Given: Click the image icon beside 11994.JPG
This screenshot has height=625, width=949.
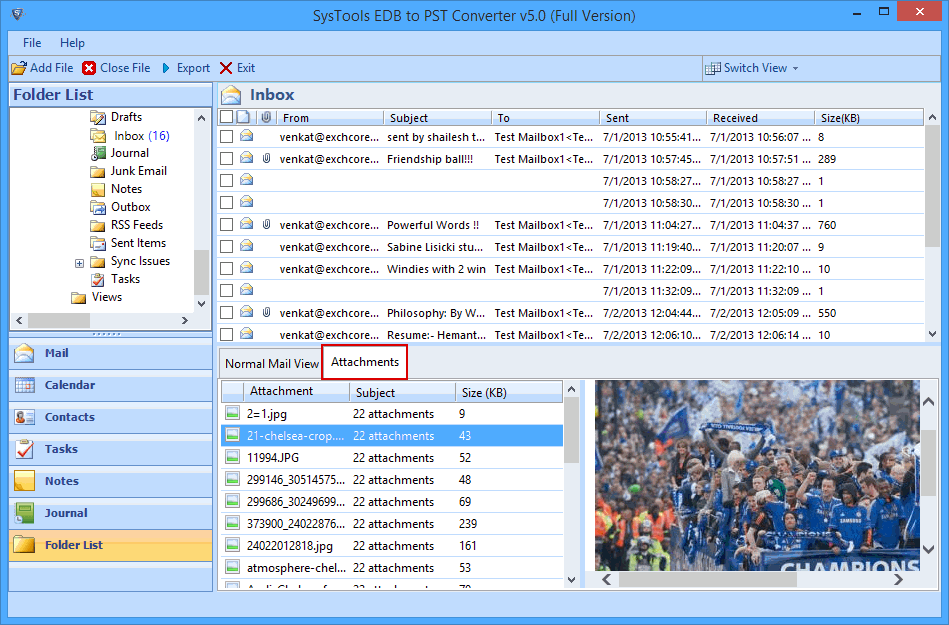Looking at the screenshot, I should coord(232,457).
